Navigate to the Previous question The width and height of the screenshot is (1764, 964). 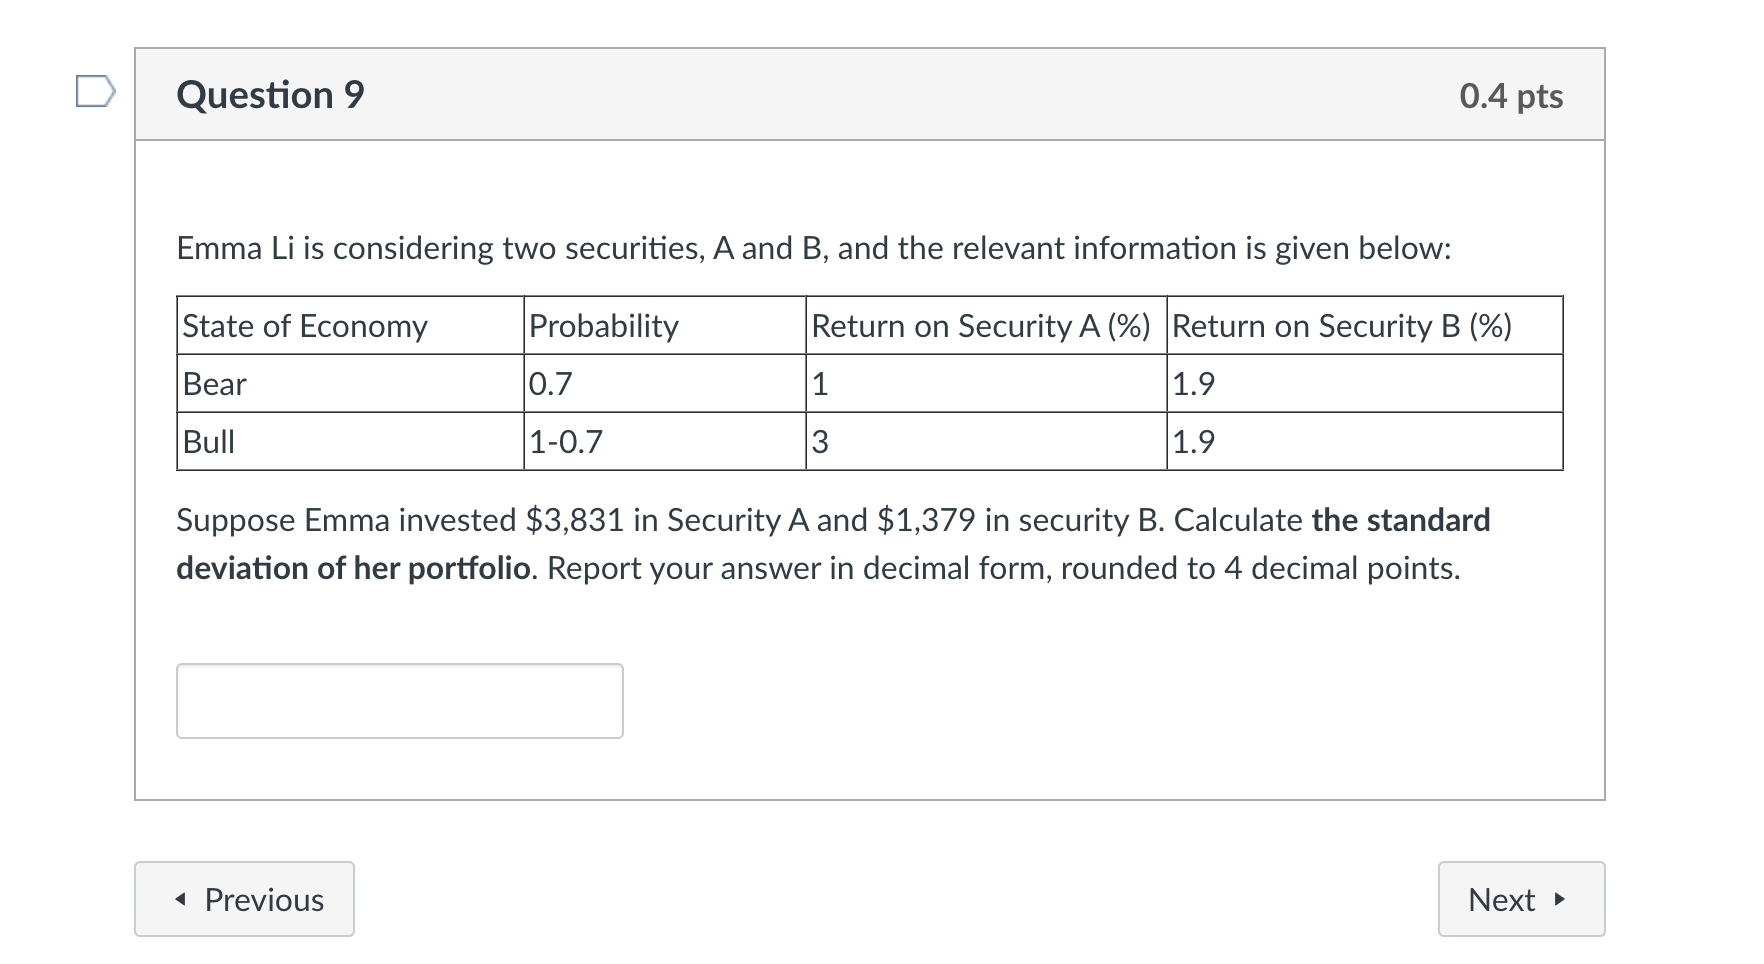click(x=243, y=899)
